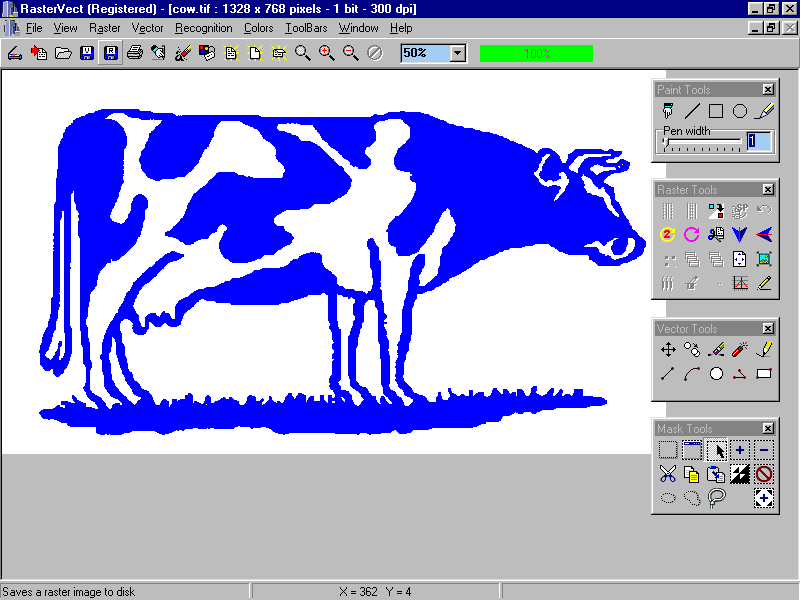
Task: Click the page with four arrows resize icon
Action: click(x=740, y=259)
